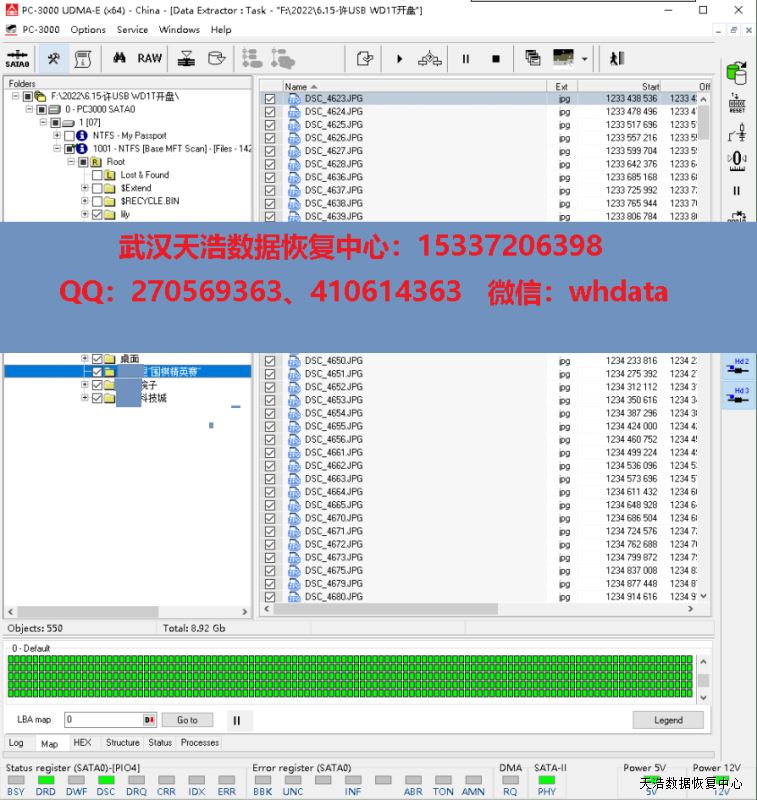Click the exit running-man toolbar icon
The width and height of the screenshot is (757, 800).
[616, 59]
